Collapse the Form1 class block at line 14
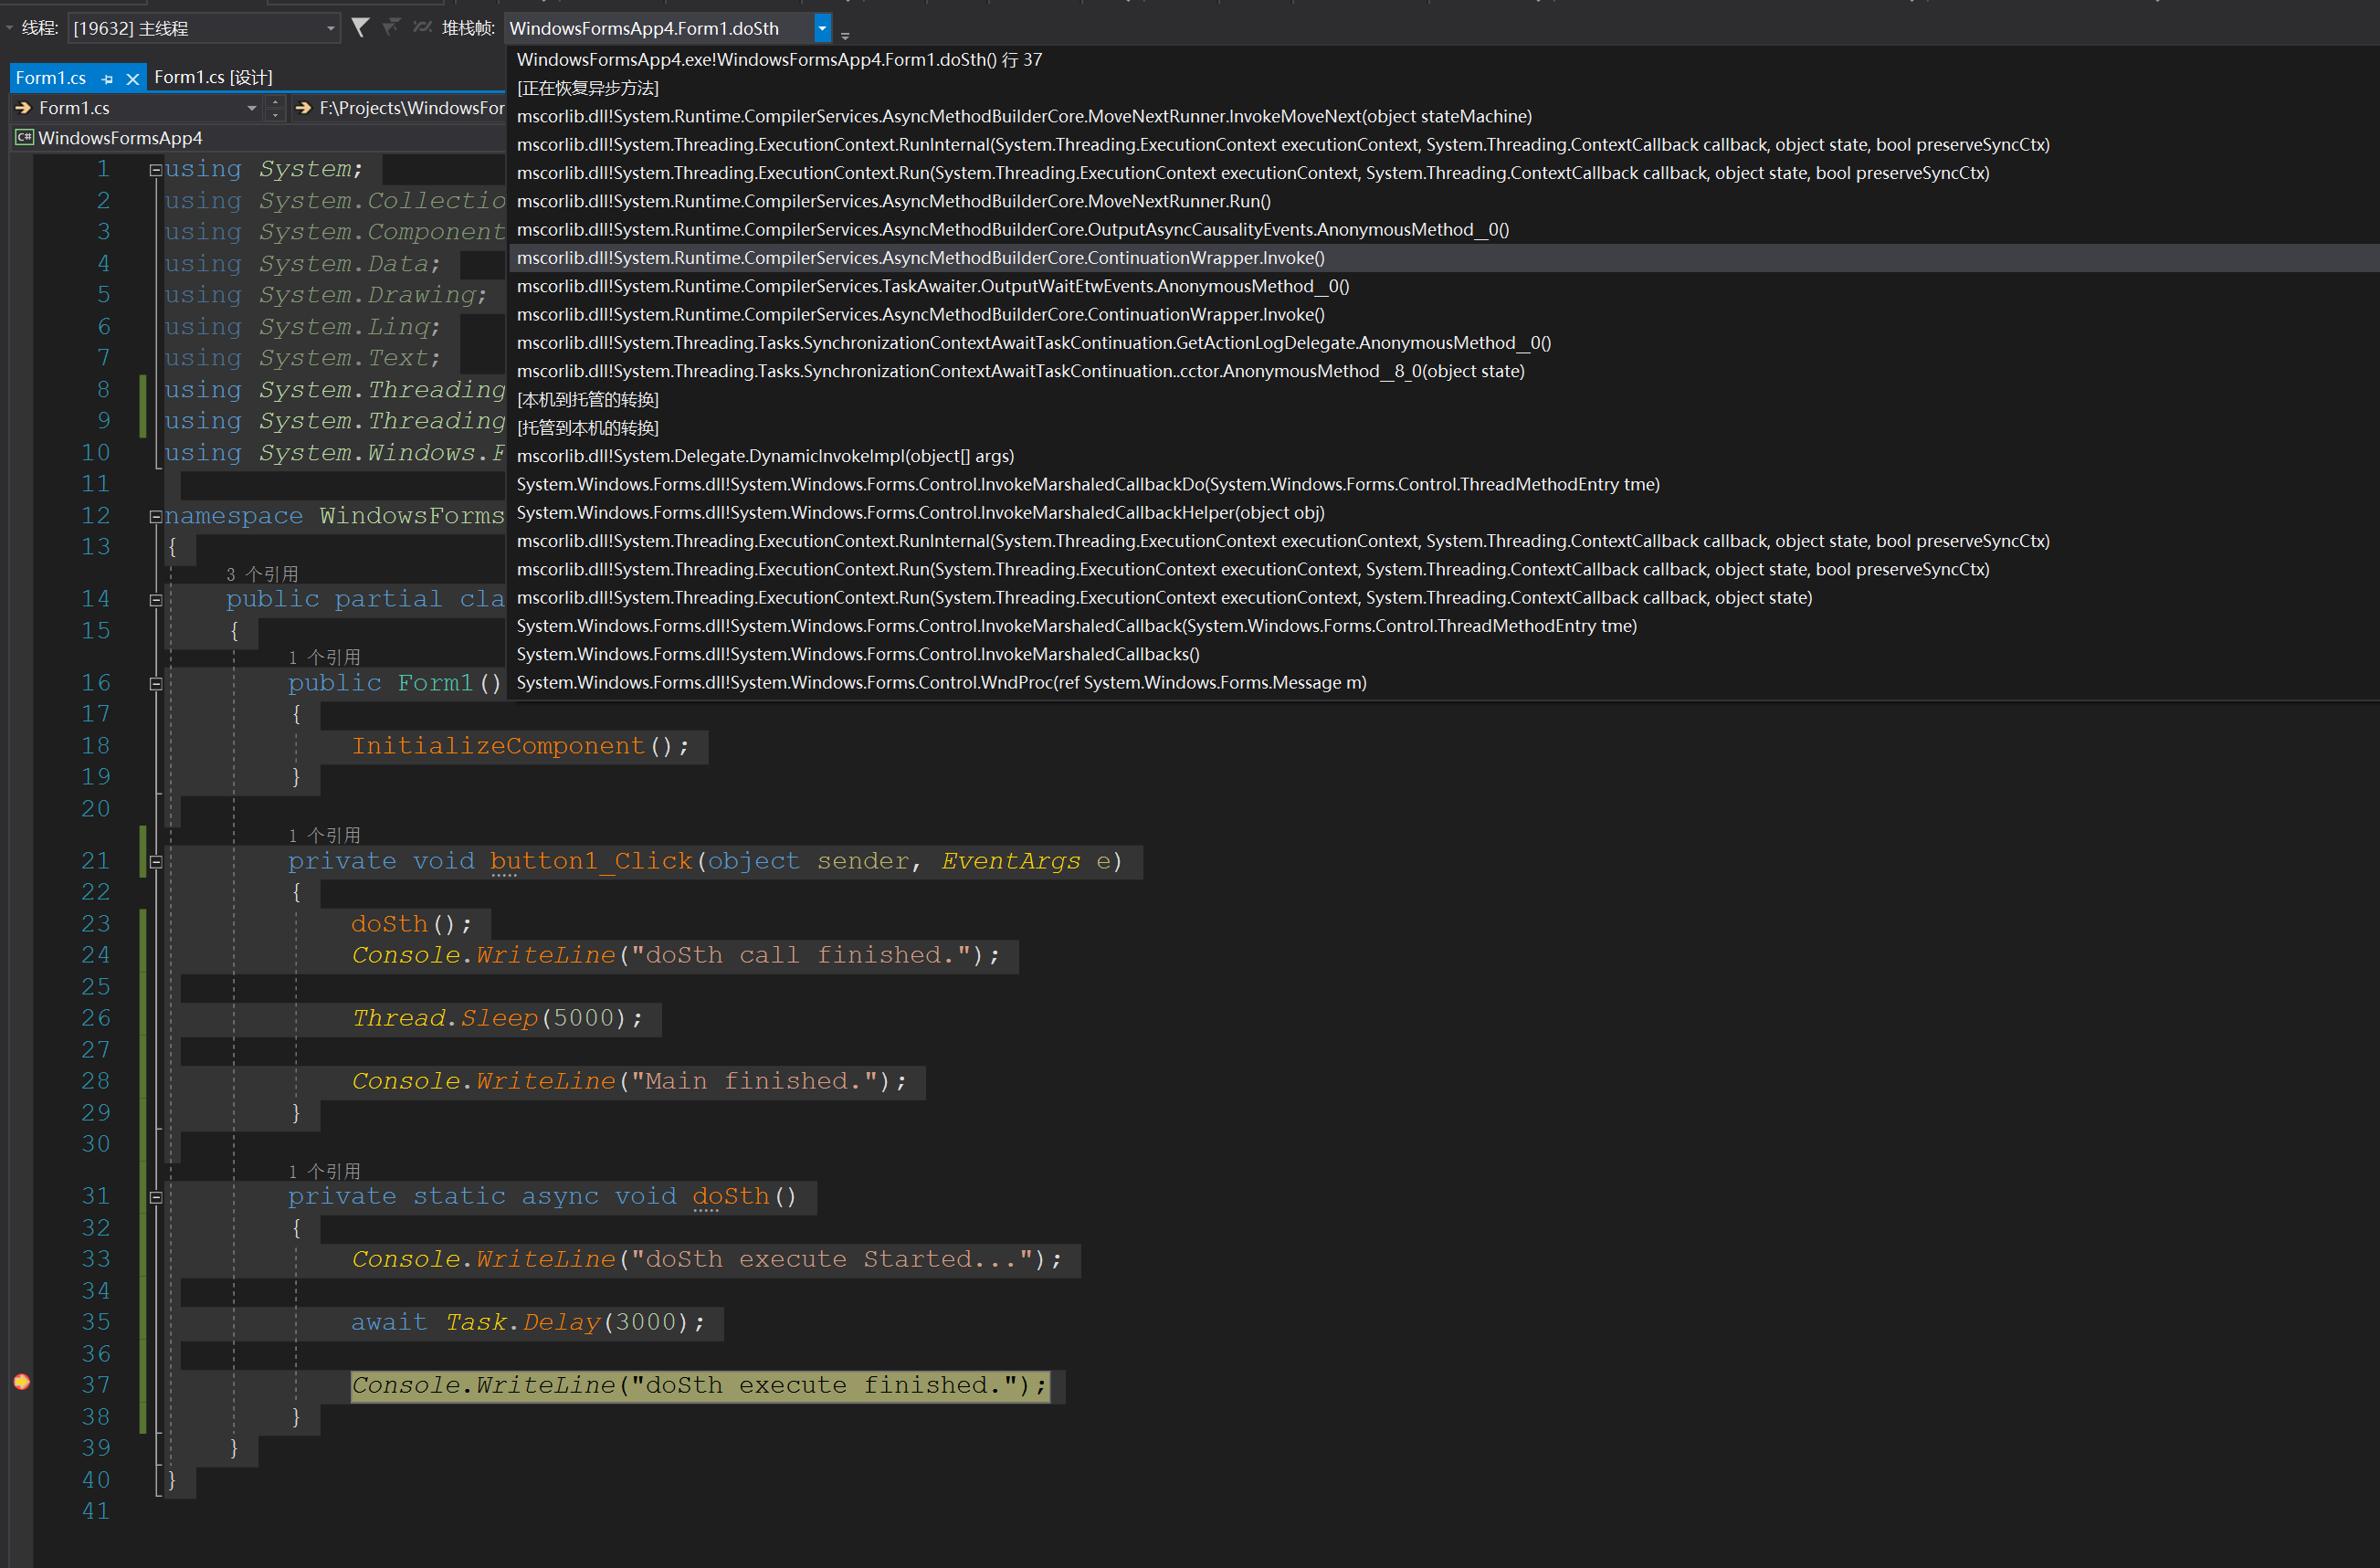Viewport: 2380px width, 1568px height. (x=156, y=600)
